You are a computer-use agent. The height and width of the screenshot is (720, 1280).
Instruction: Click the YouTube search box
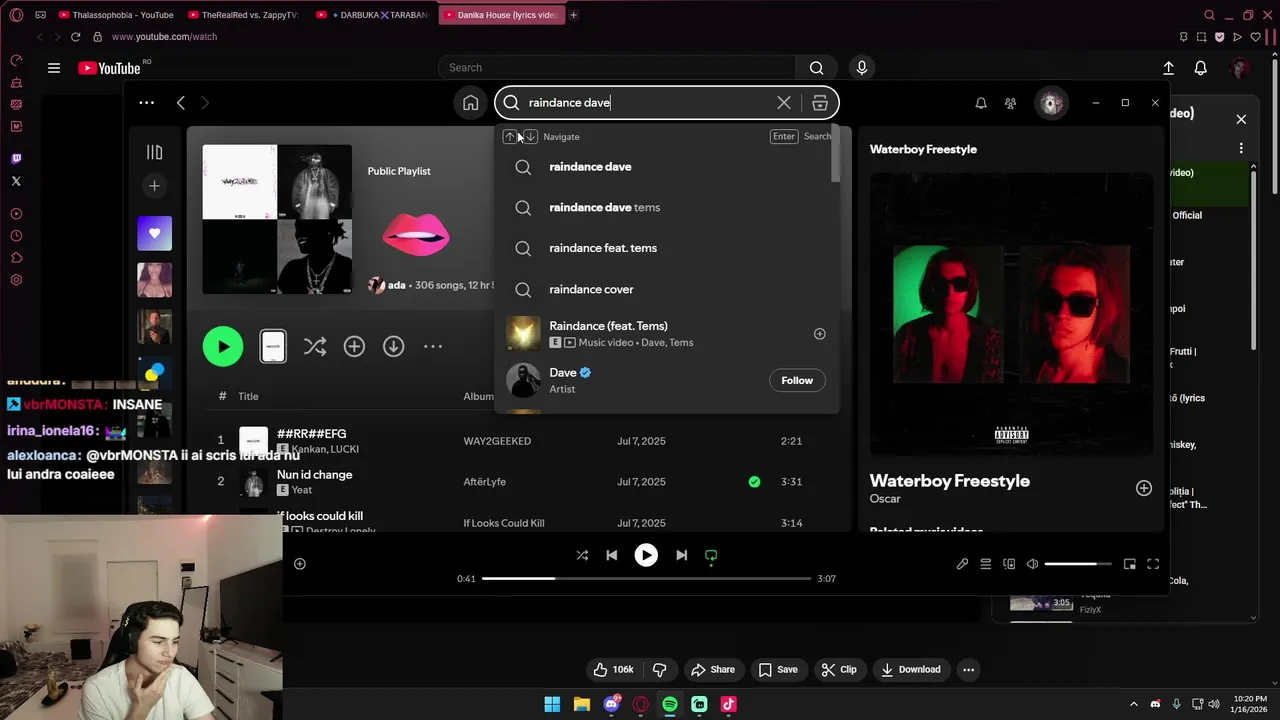pyautogui.click(x=618, y=68)
